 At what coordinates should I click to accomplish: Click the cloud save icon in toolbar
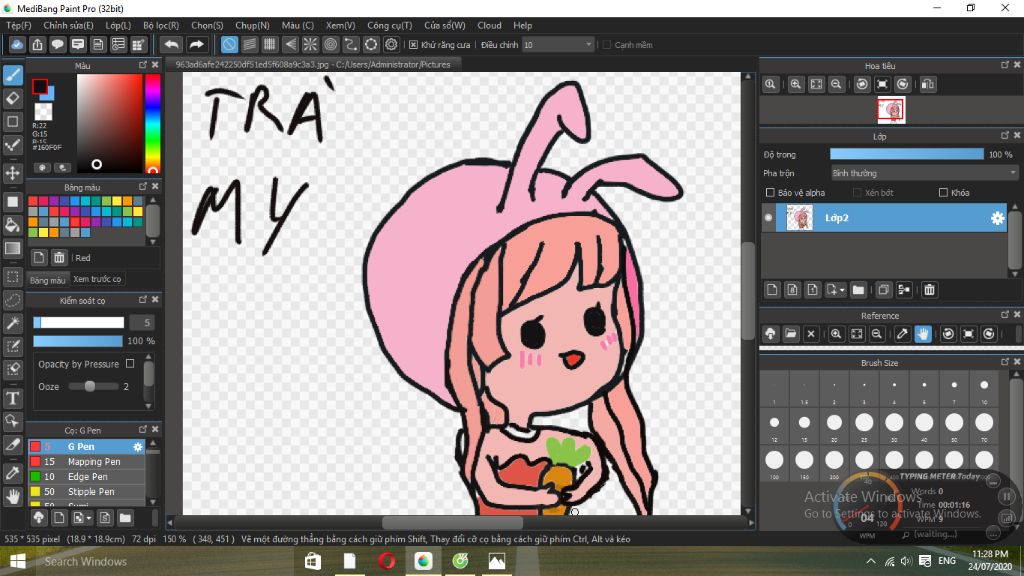(x=17, y=44)
